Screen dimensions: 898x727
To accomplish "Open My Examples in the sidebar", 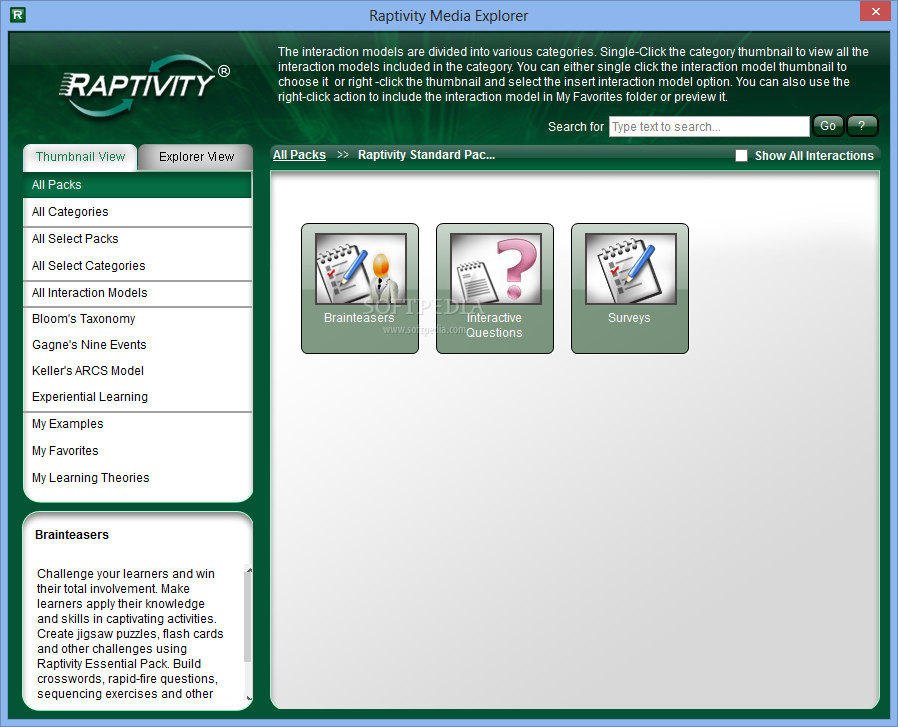I will pos(137,424).
